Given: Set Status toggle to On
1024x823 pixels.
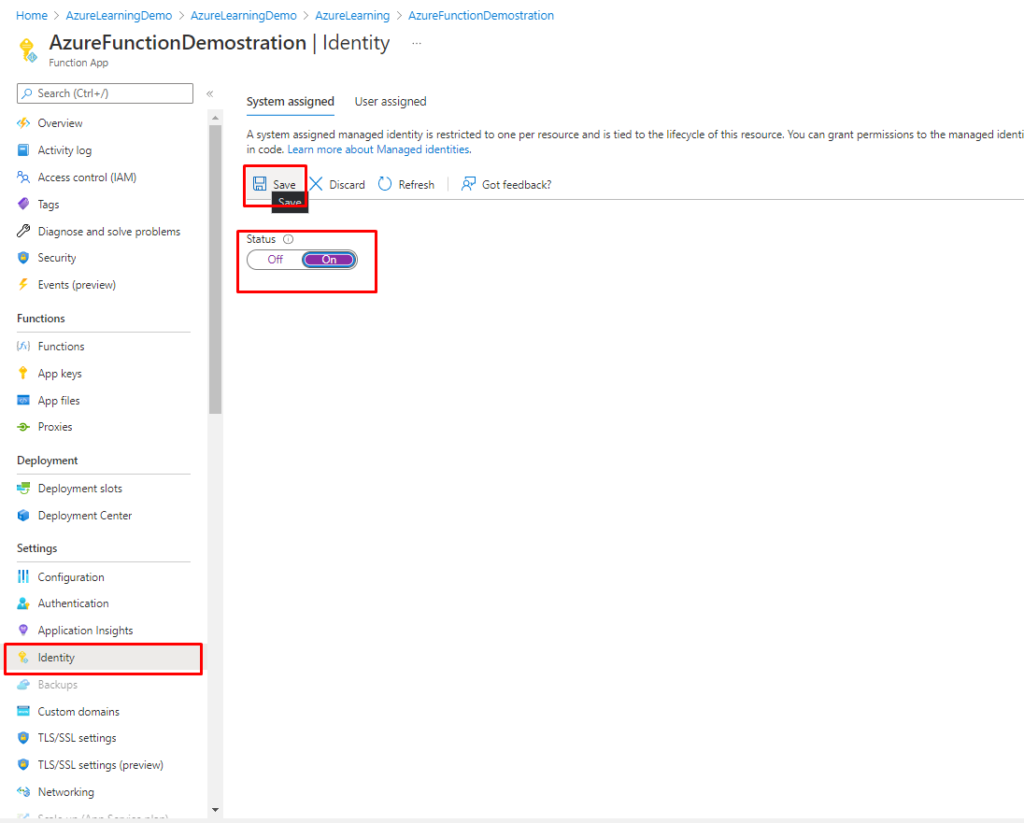Looking at the screenshot, I should [329, 259].
